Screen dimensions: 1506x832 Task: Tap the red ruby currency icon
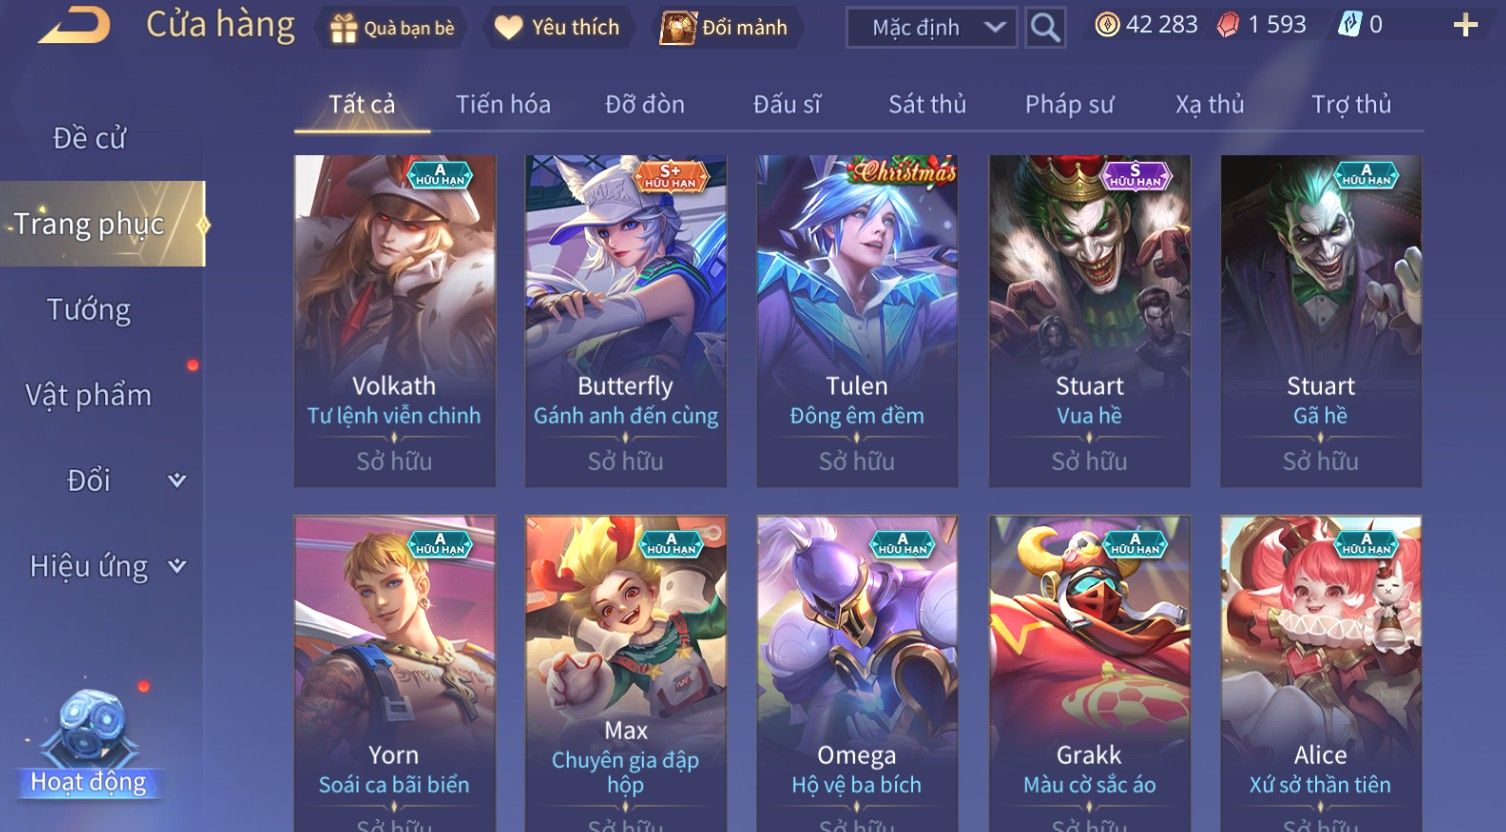1227,26
